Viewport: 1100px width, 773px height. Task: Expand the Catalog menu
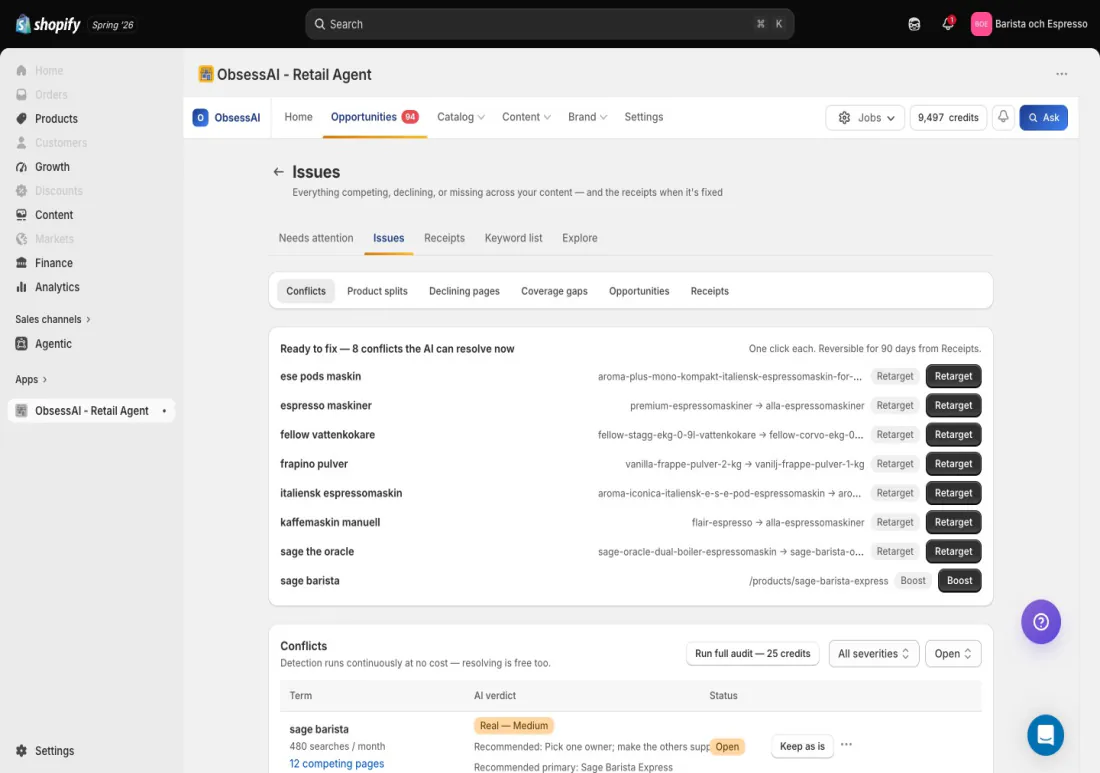(x=461, y=117)
